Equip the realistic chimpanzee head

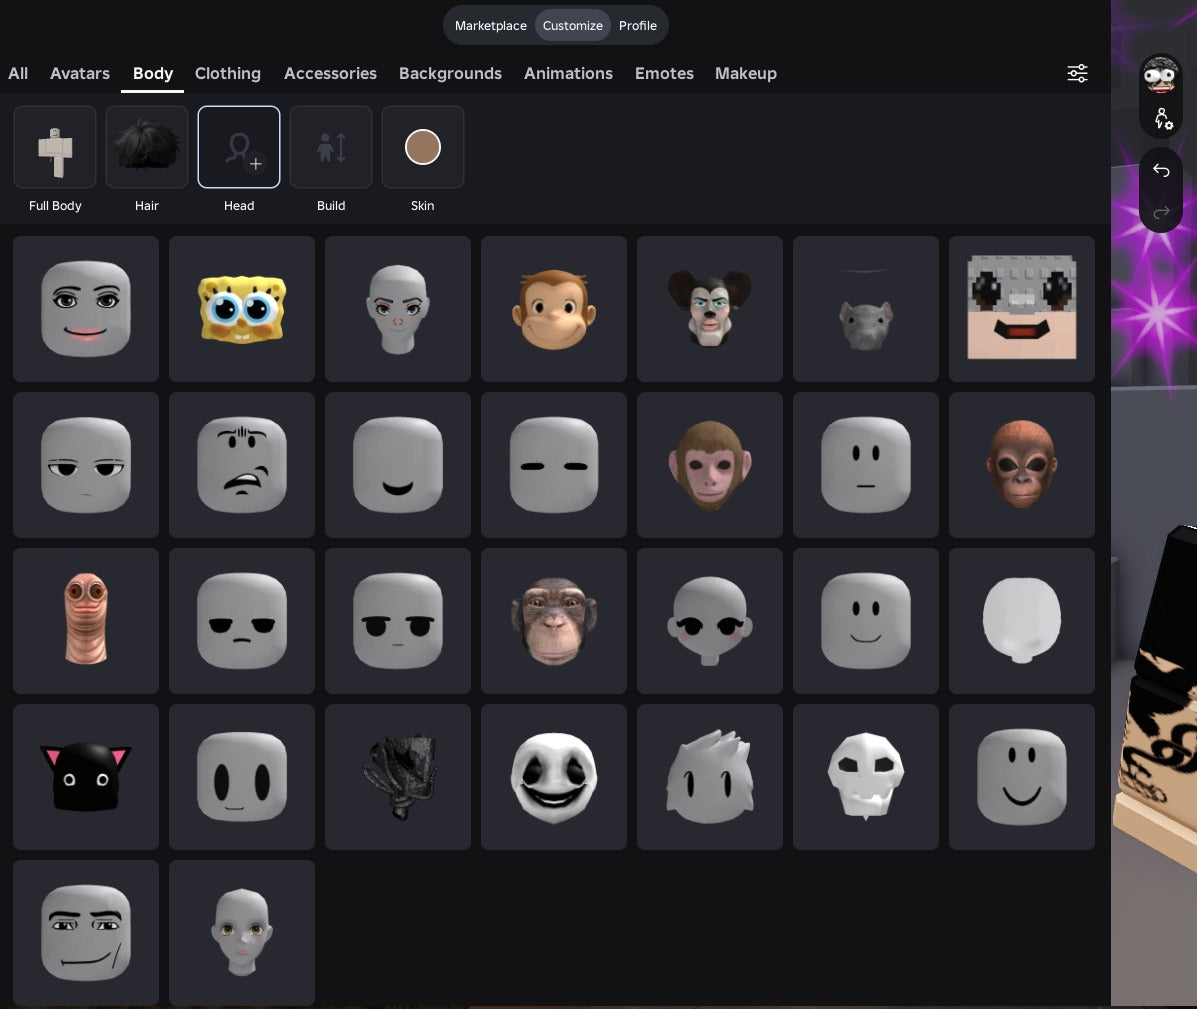553,621
